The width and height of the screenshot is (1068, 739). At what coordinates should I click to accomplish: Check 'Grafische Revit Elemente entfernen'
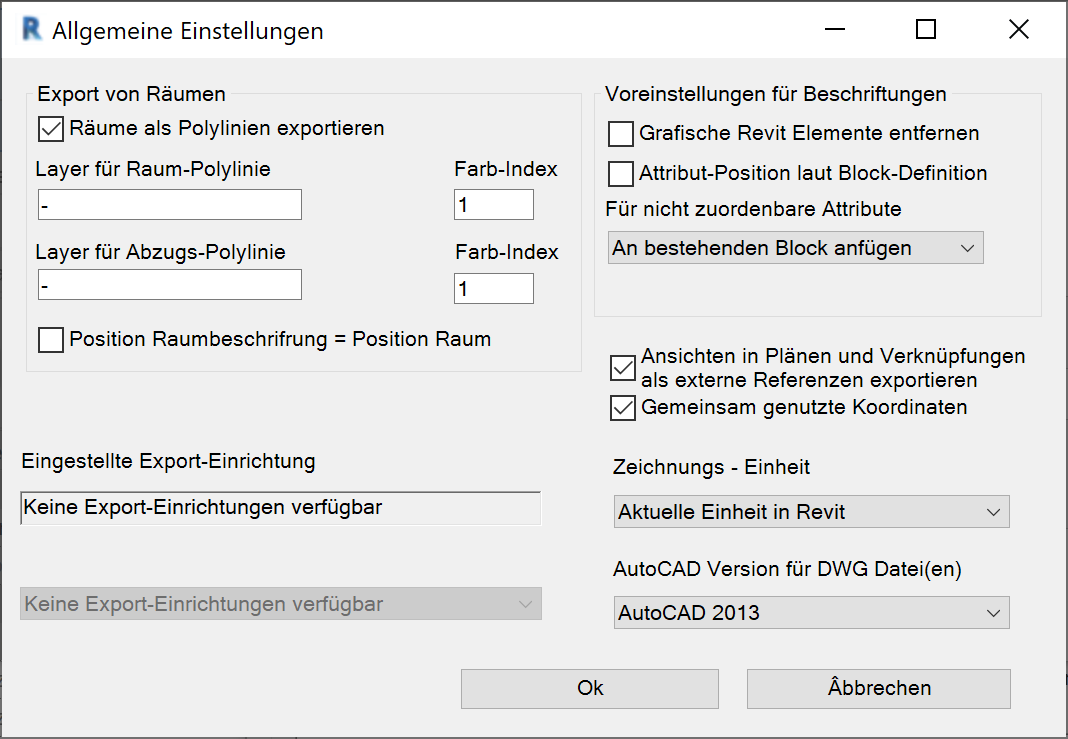621,134
